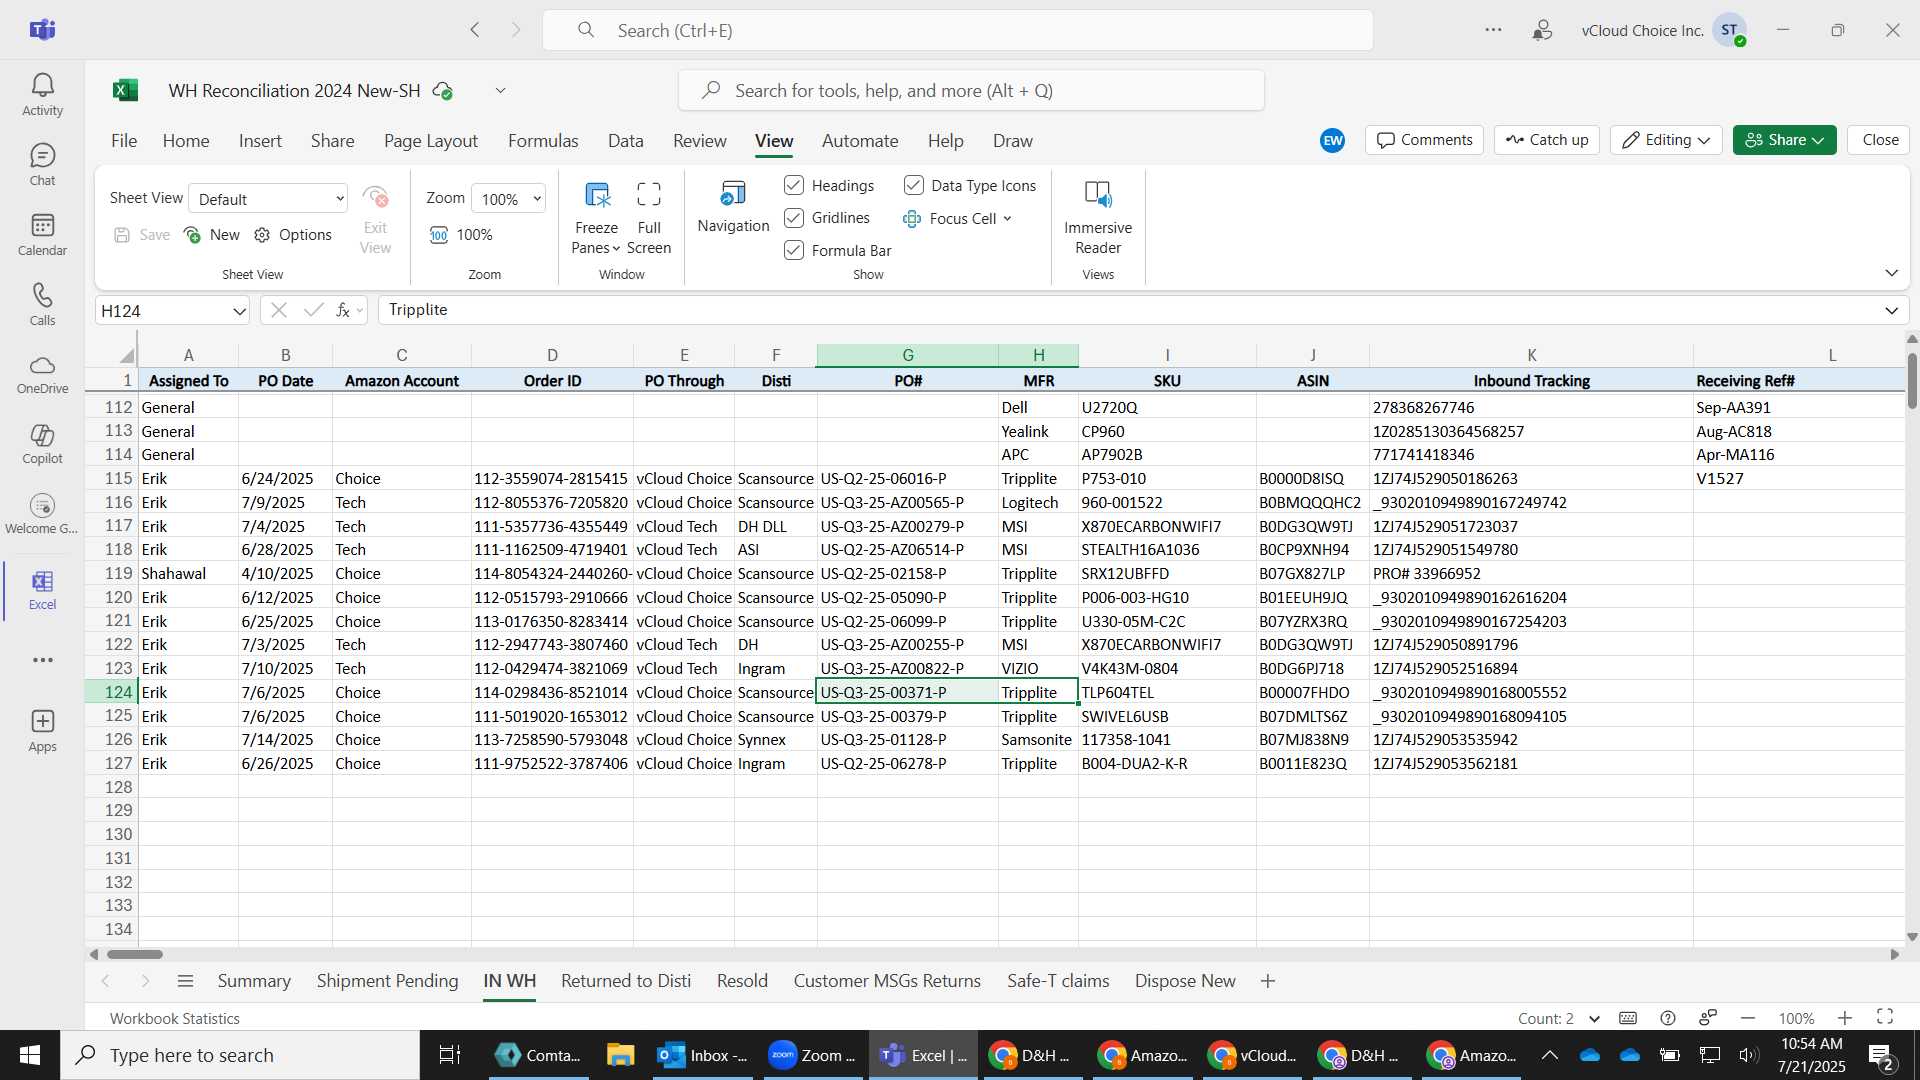Open Shipment Pending sheet tab

point(387,981)
